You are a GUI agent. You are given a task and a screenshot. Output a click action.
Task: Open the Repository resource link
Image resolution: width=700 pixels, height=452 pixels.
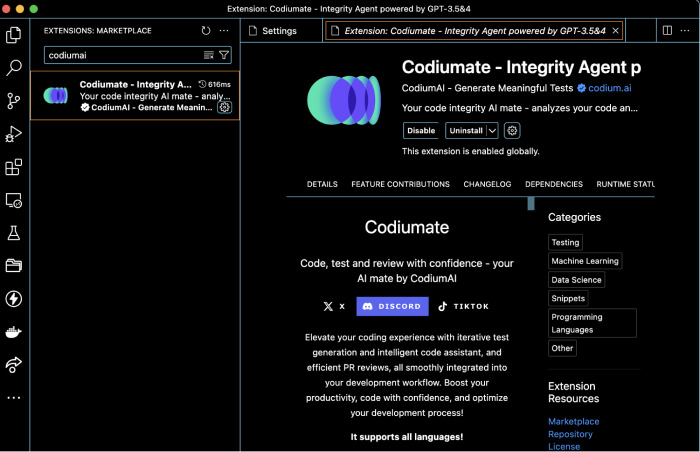click(x=570, y=434)
